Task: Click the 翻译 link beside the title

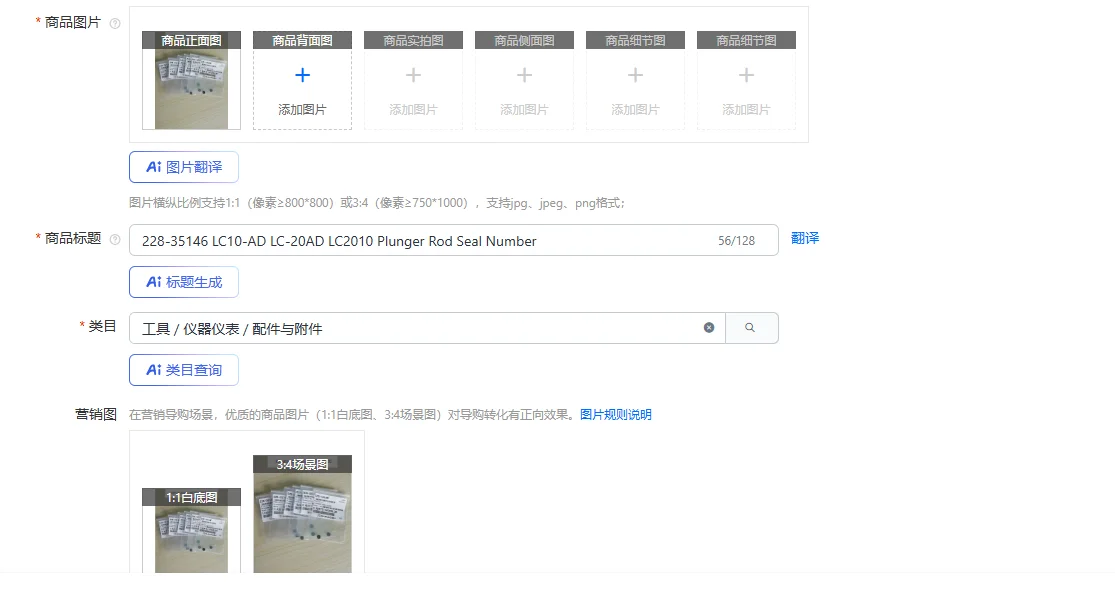Action: (x=805, y=238)
